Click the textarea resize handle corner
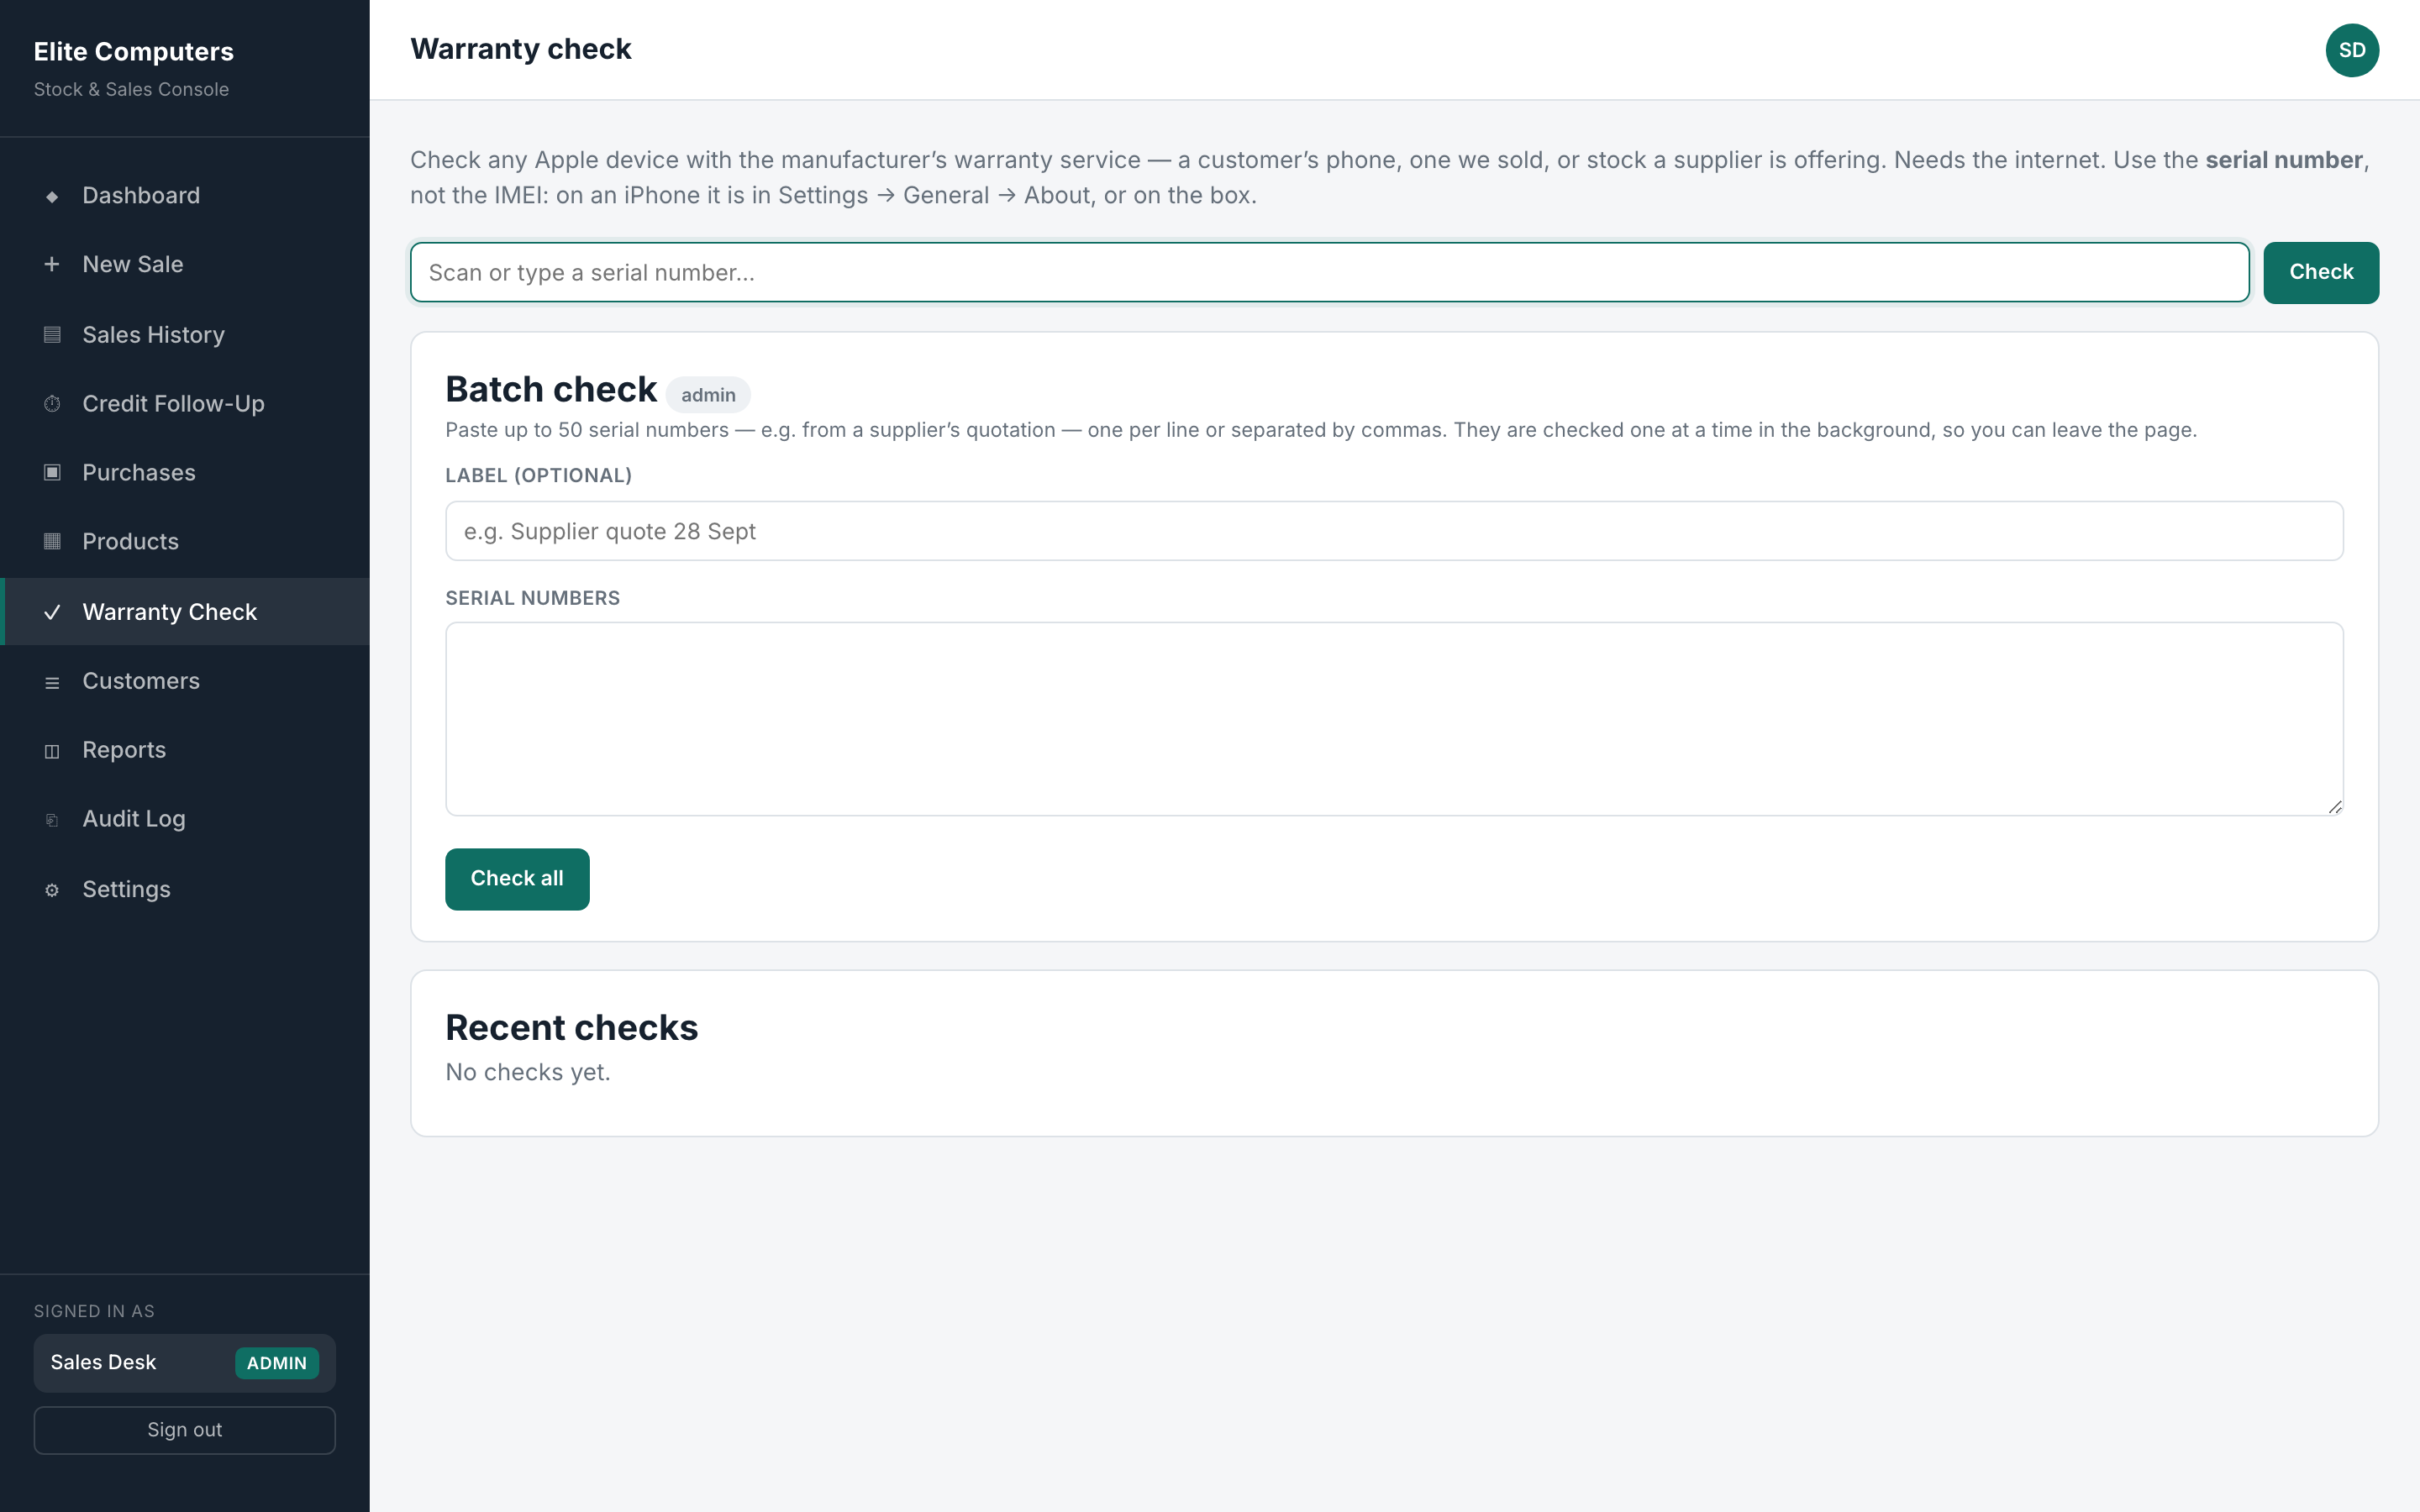This screenshot has width=2420, height=1512. tap(2334, 806)
